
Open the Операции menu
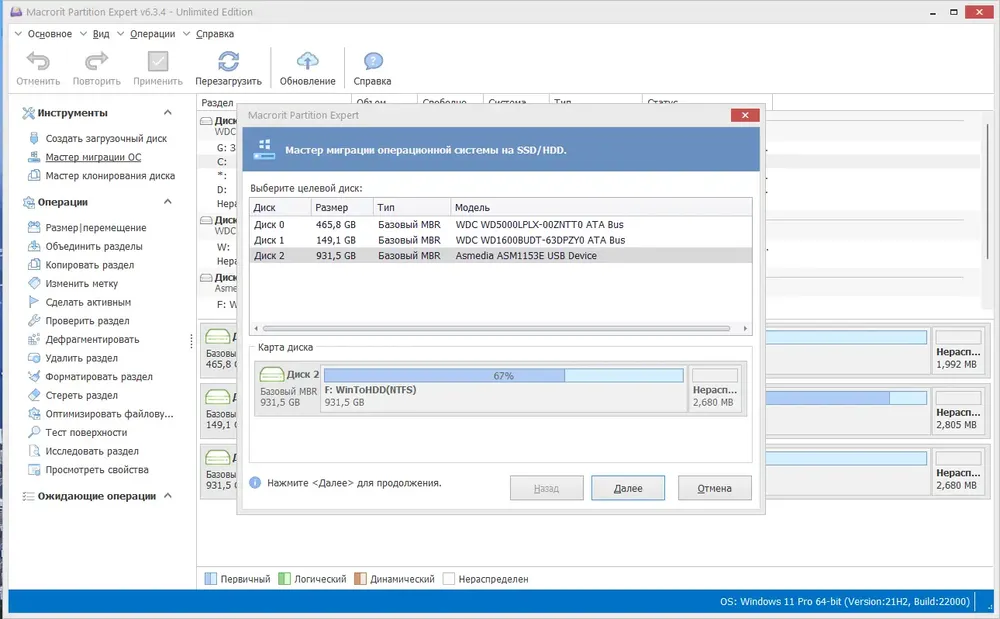tap(152, 34)
